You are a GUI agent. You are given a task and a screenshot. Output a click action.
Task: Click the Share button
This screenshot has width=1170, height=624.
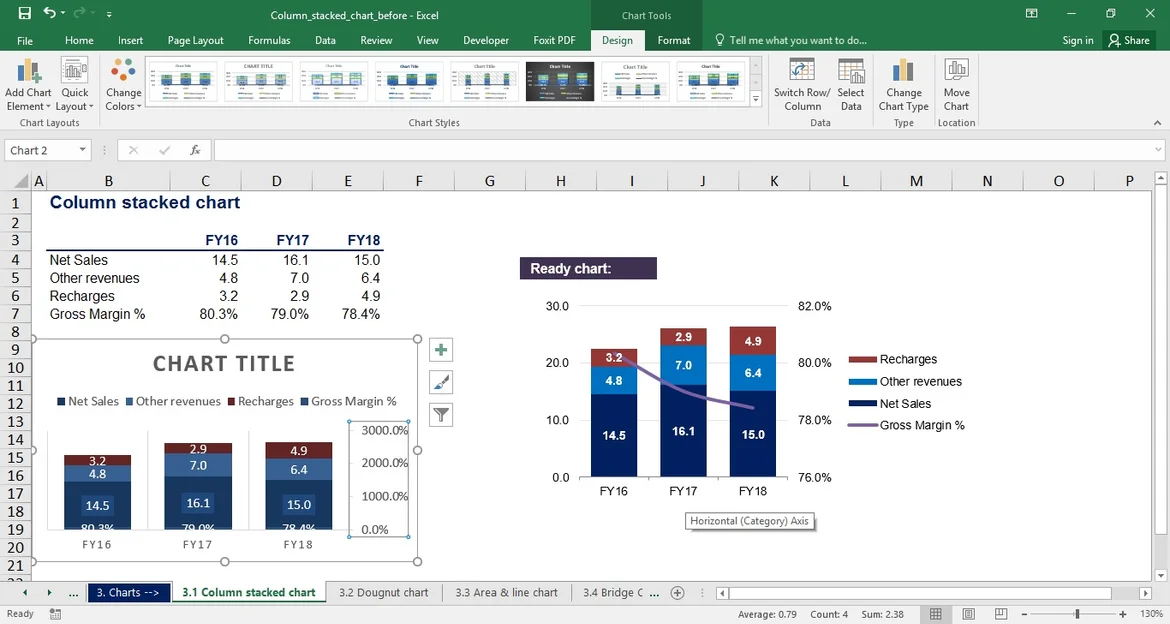point(1127,40)
